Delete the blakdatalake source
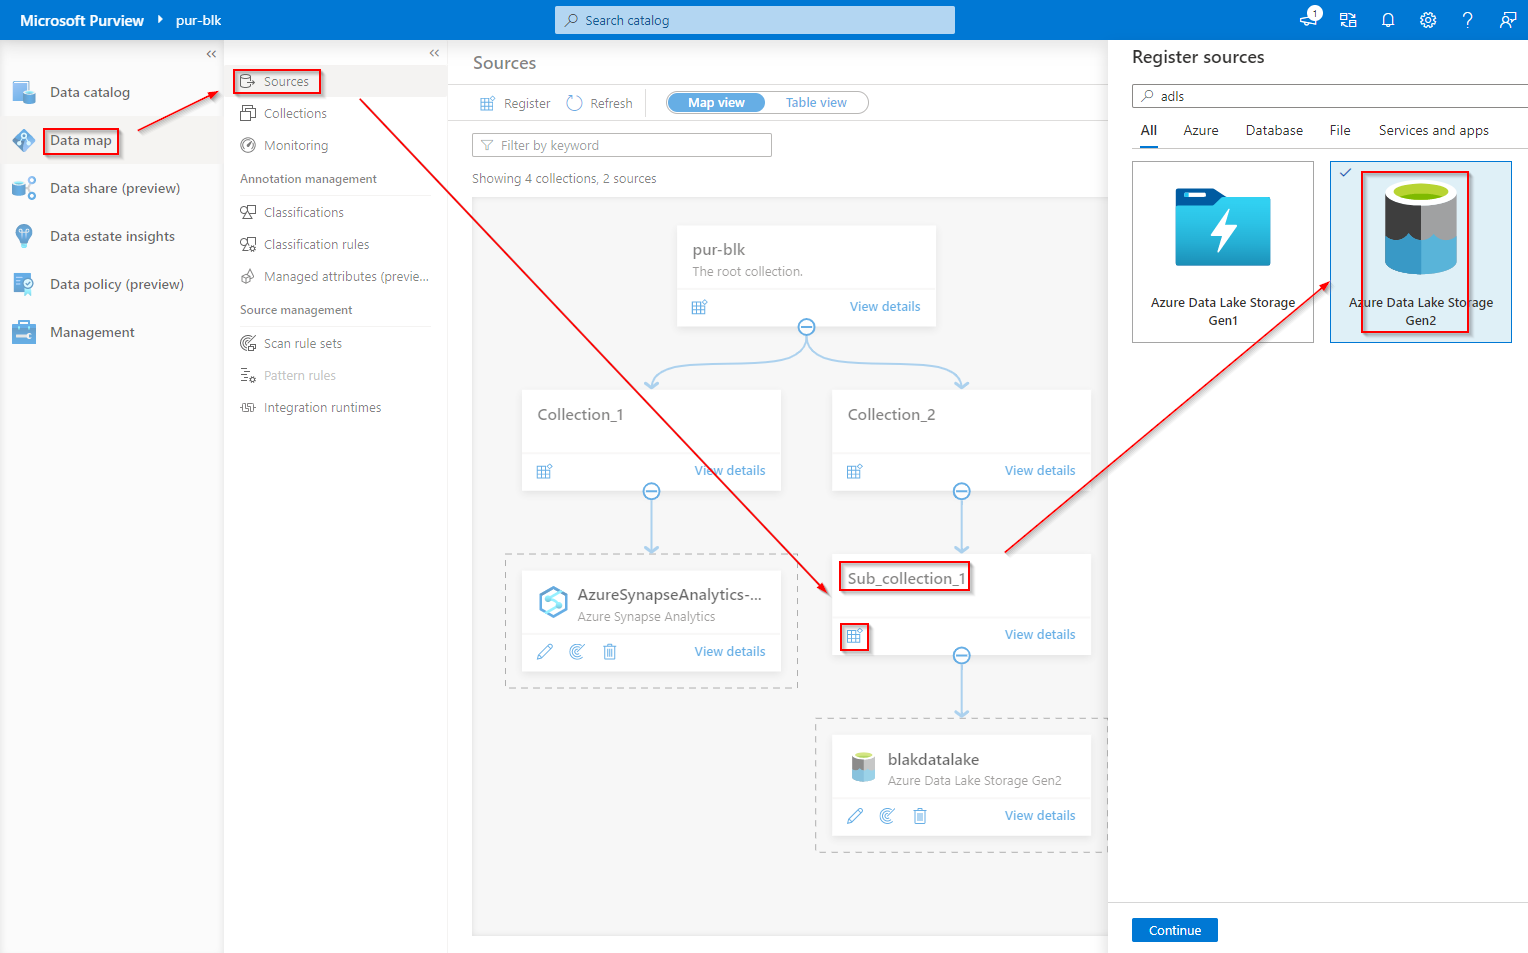The image size is (1528, 953). click(920, 816)
